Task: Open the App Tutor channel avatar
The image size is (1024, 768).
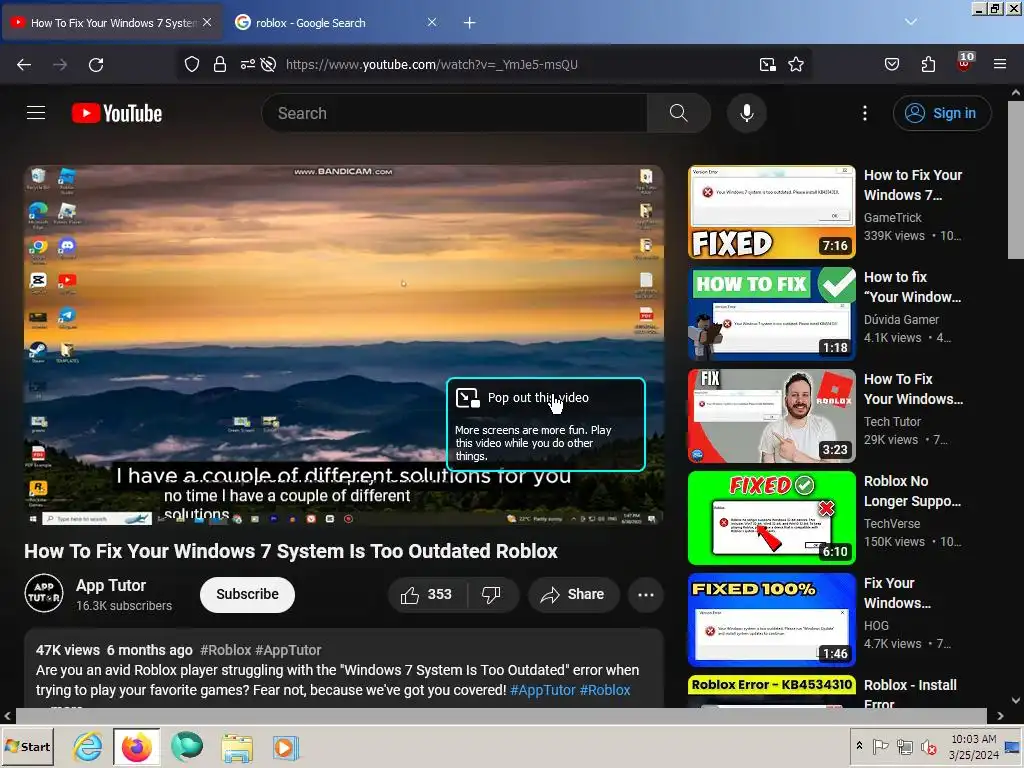Action: pyautogui.click(x=44, y=593)
